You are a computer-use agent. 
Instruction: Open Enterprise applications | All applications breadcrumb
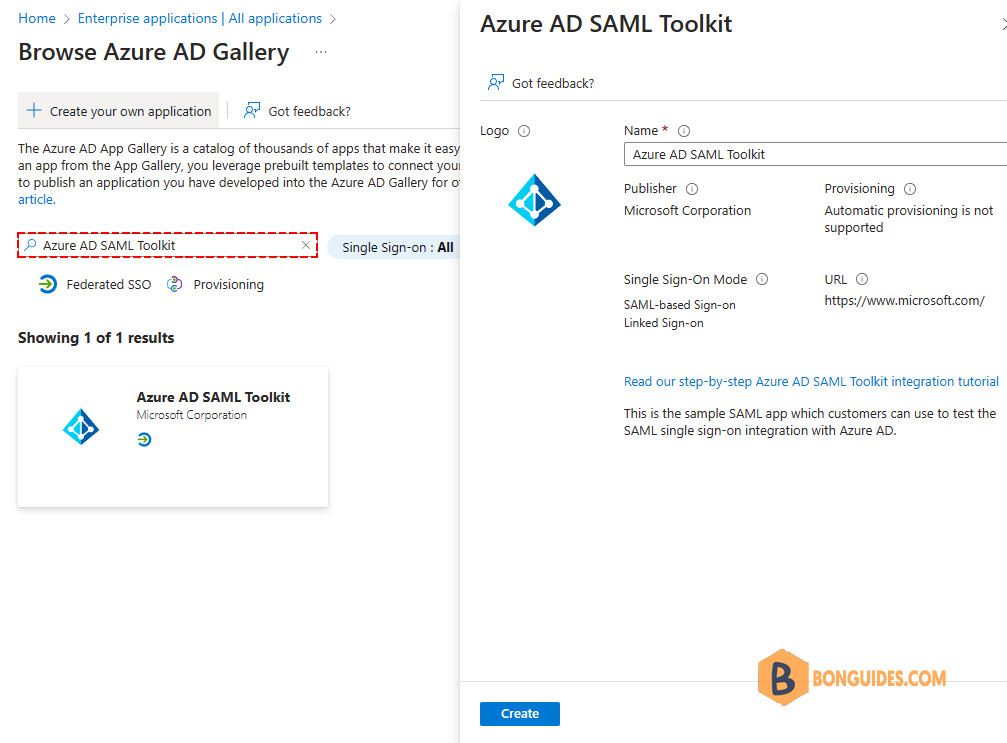[x=200, y=19]
